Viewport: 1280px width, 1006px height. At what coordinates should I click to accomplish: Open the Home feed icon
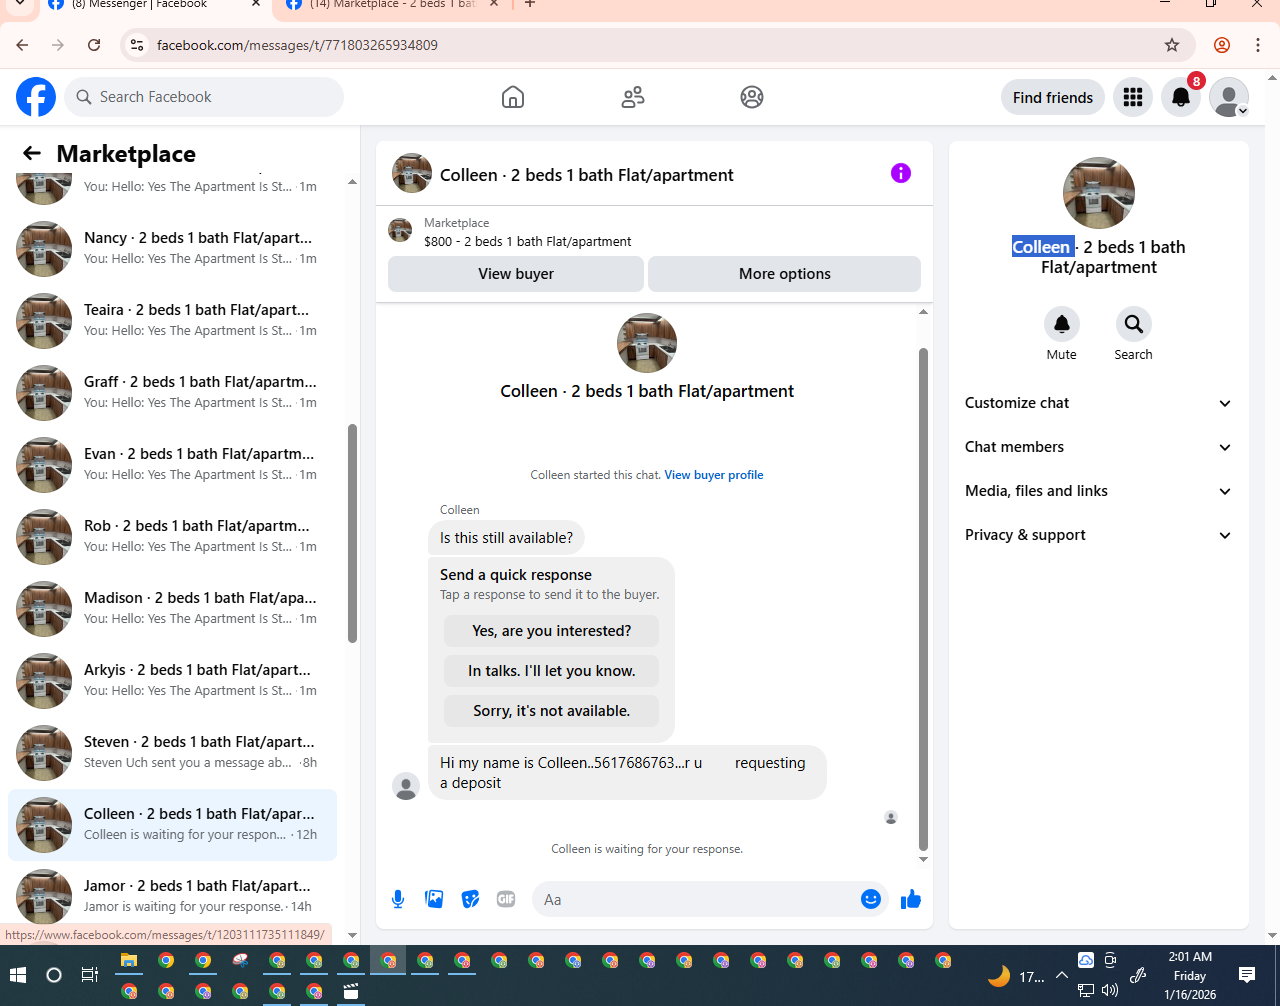pos(513,97)
